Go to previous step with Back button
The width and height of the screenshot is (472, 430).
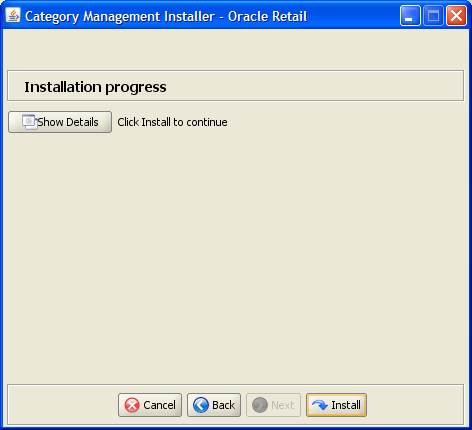pos(214,405)
